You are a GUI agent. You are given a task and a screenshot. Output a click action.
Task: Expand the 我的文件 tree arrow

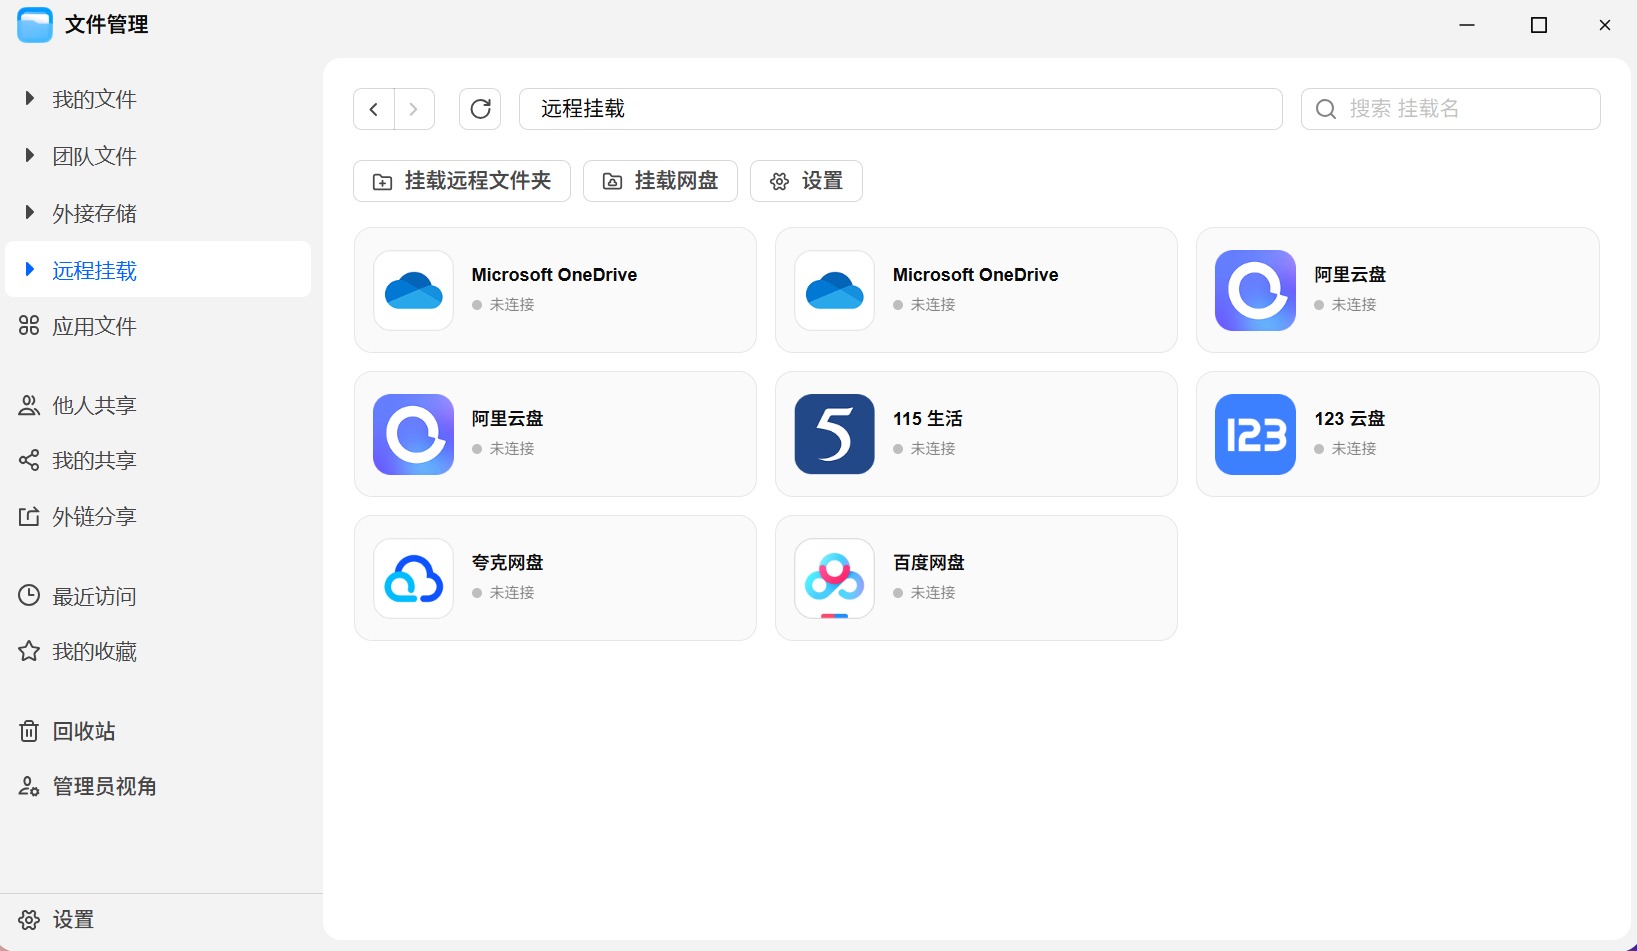30,99
